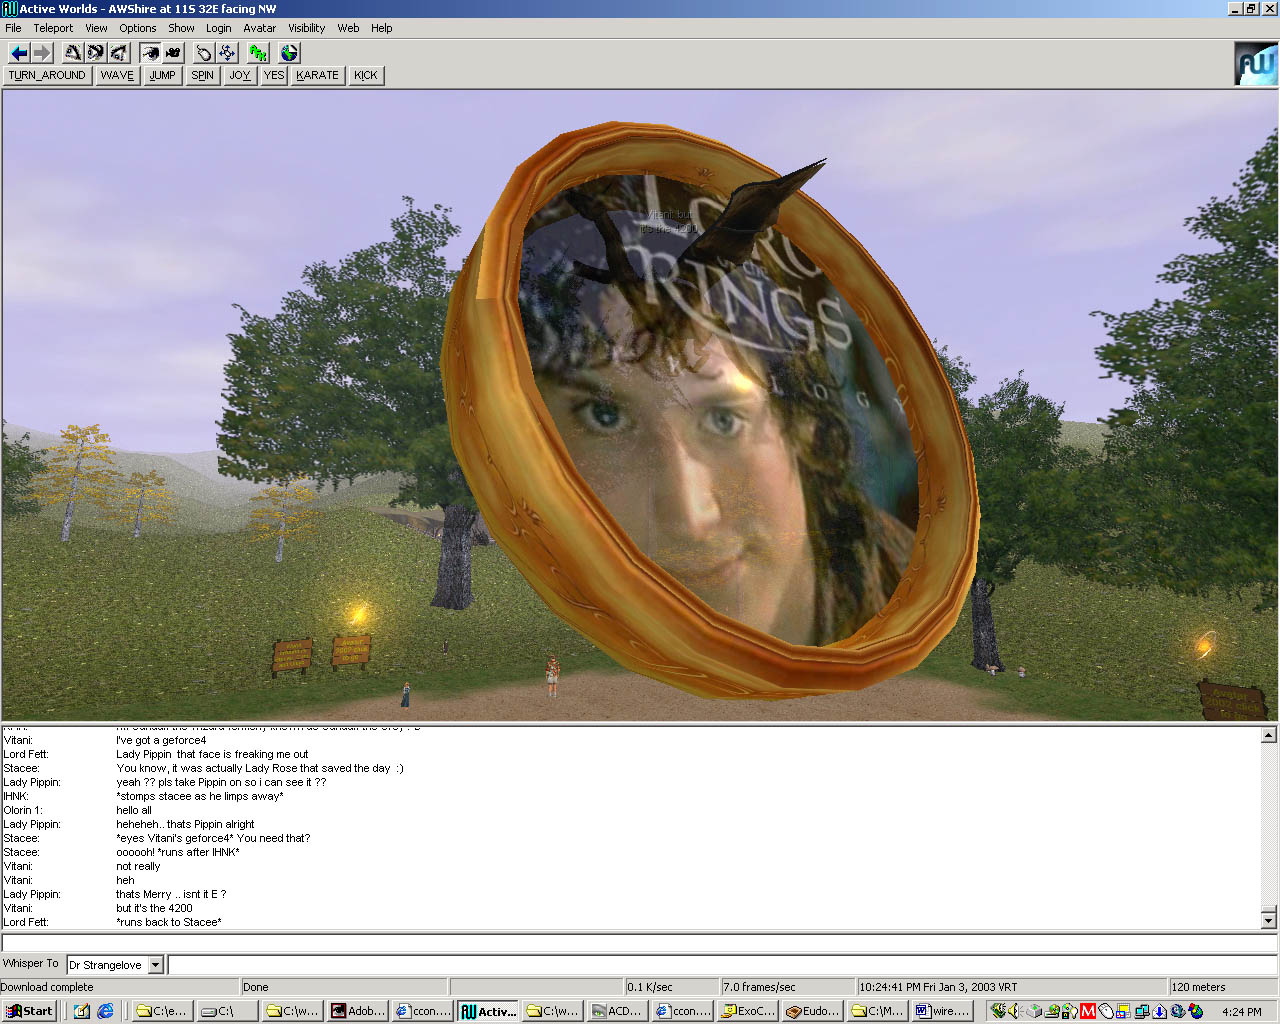Screen dimensions: 1280x1024
Task: Open the Start menu button
Action: tap(30, 1011)
